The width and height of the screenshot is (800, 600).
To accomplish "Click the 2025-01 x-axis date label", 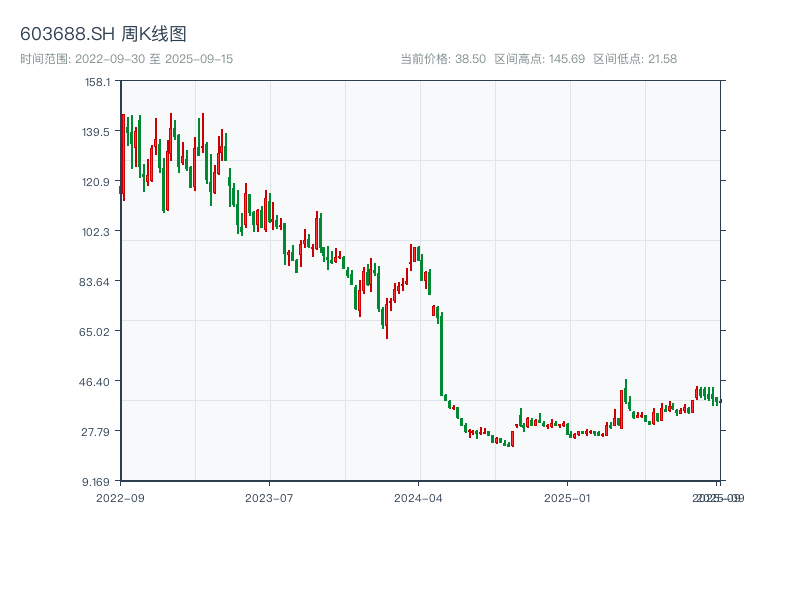I will [x=569, y=497].
